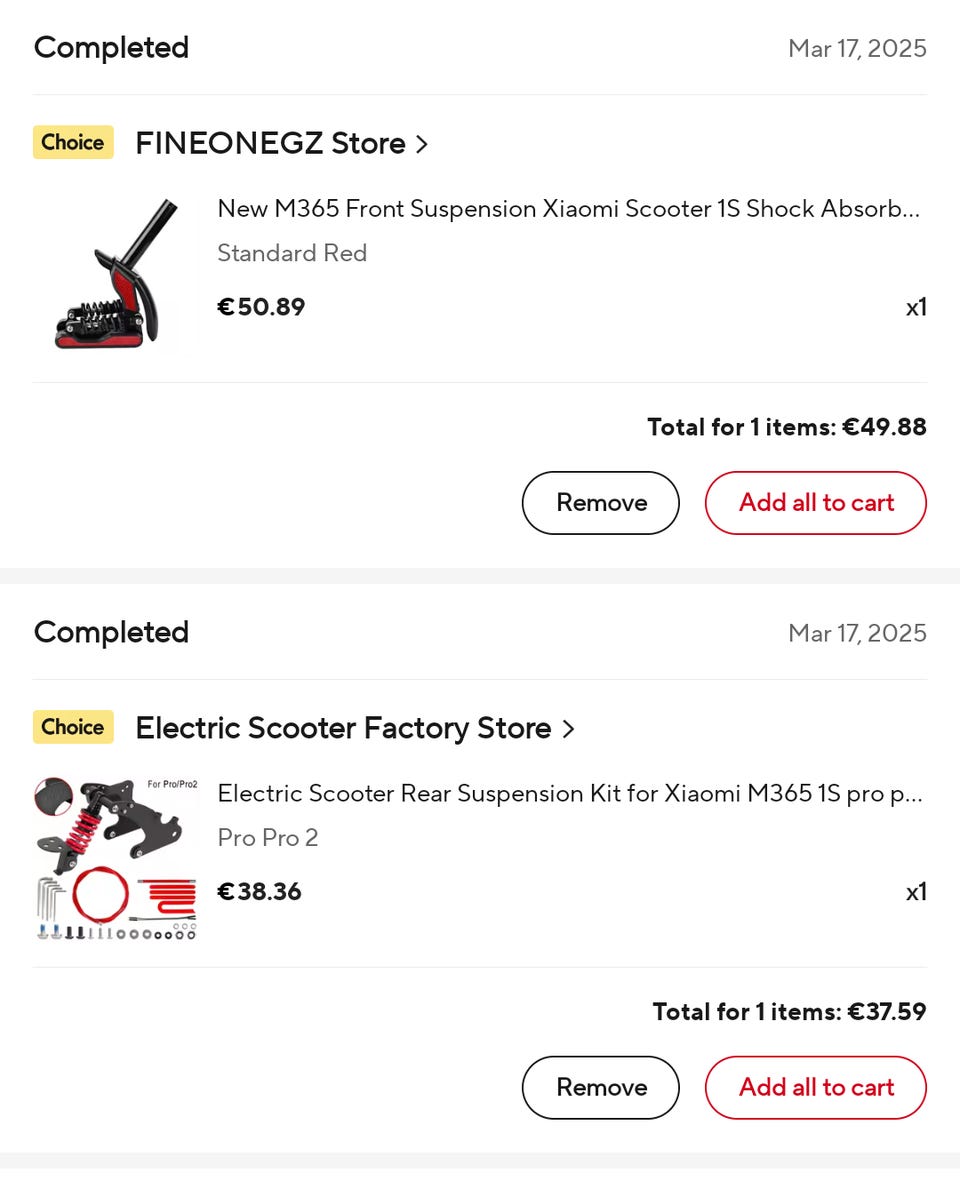
Task: Select the Pro Pro 2 variant text
Action: tap(268, 838)
